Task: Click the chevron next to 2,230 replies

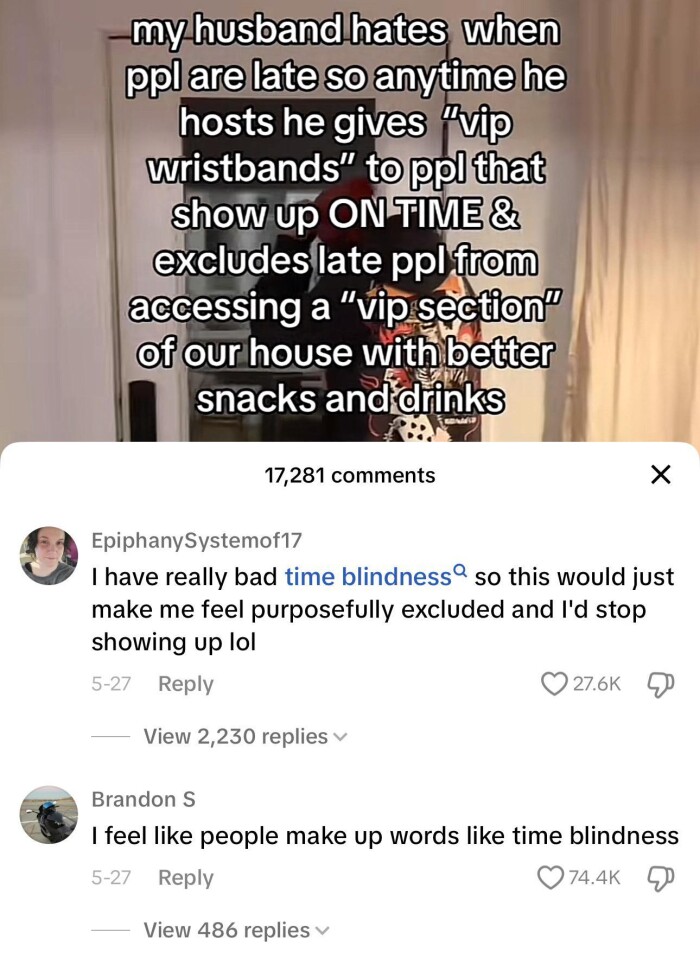Action: (340, 737)
